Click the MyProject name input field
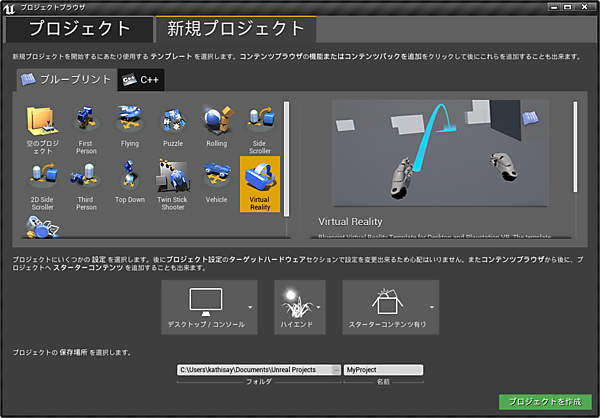This screenshot has width=600, height=418. tap(382, 370)
